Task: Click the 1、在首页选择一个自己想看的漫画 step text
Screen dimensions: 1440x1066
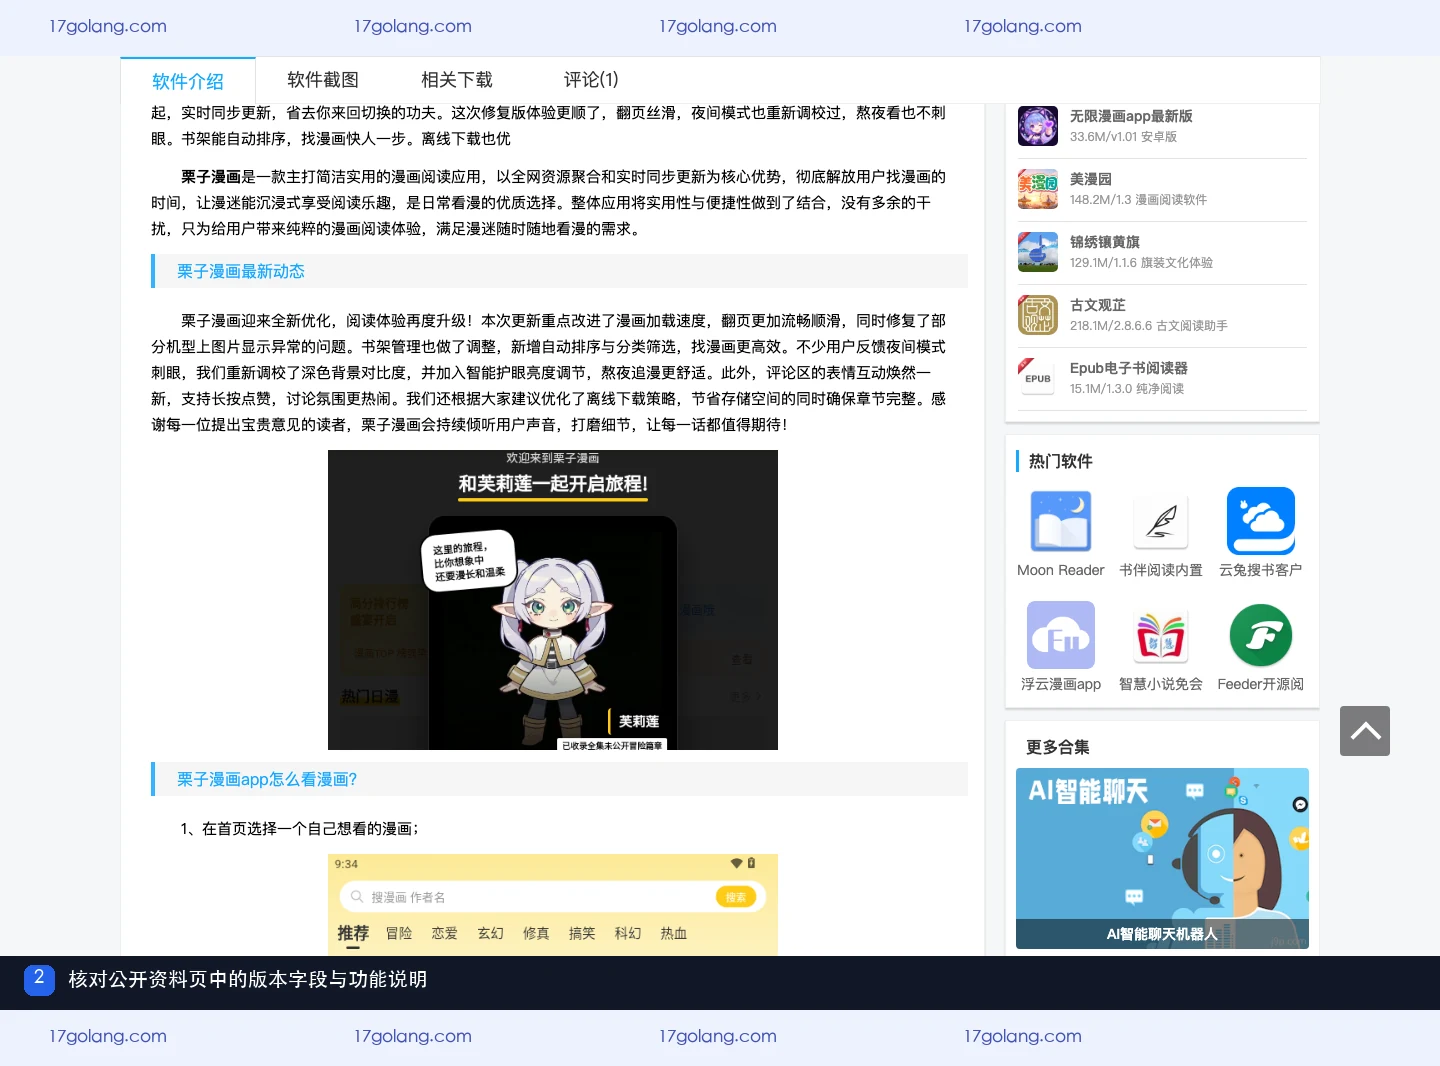Action: point(300,829)
